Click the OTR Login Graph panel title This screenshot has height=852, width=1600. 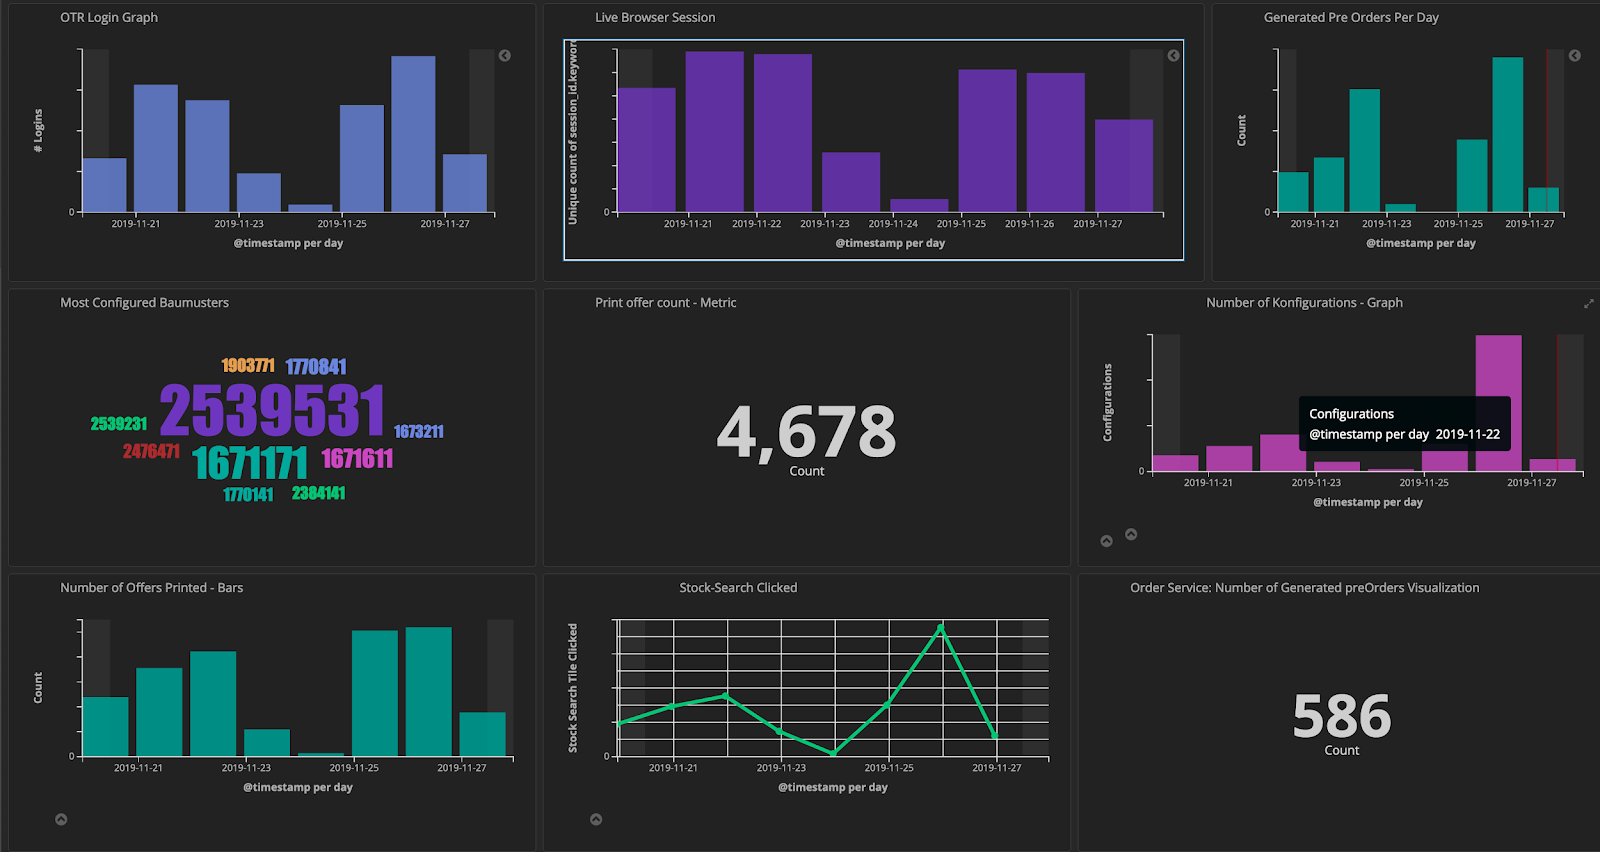pyautogui.click(x=109, y=17)
